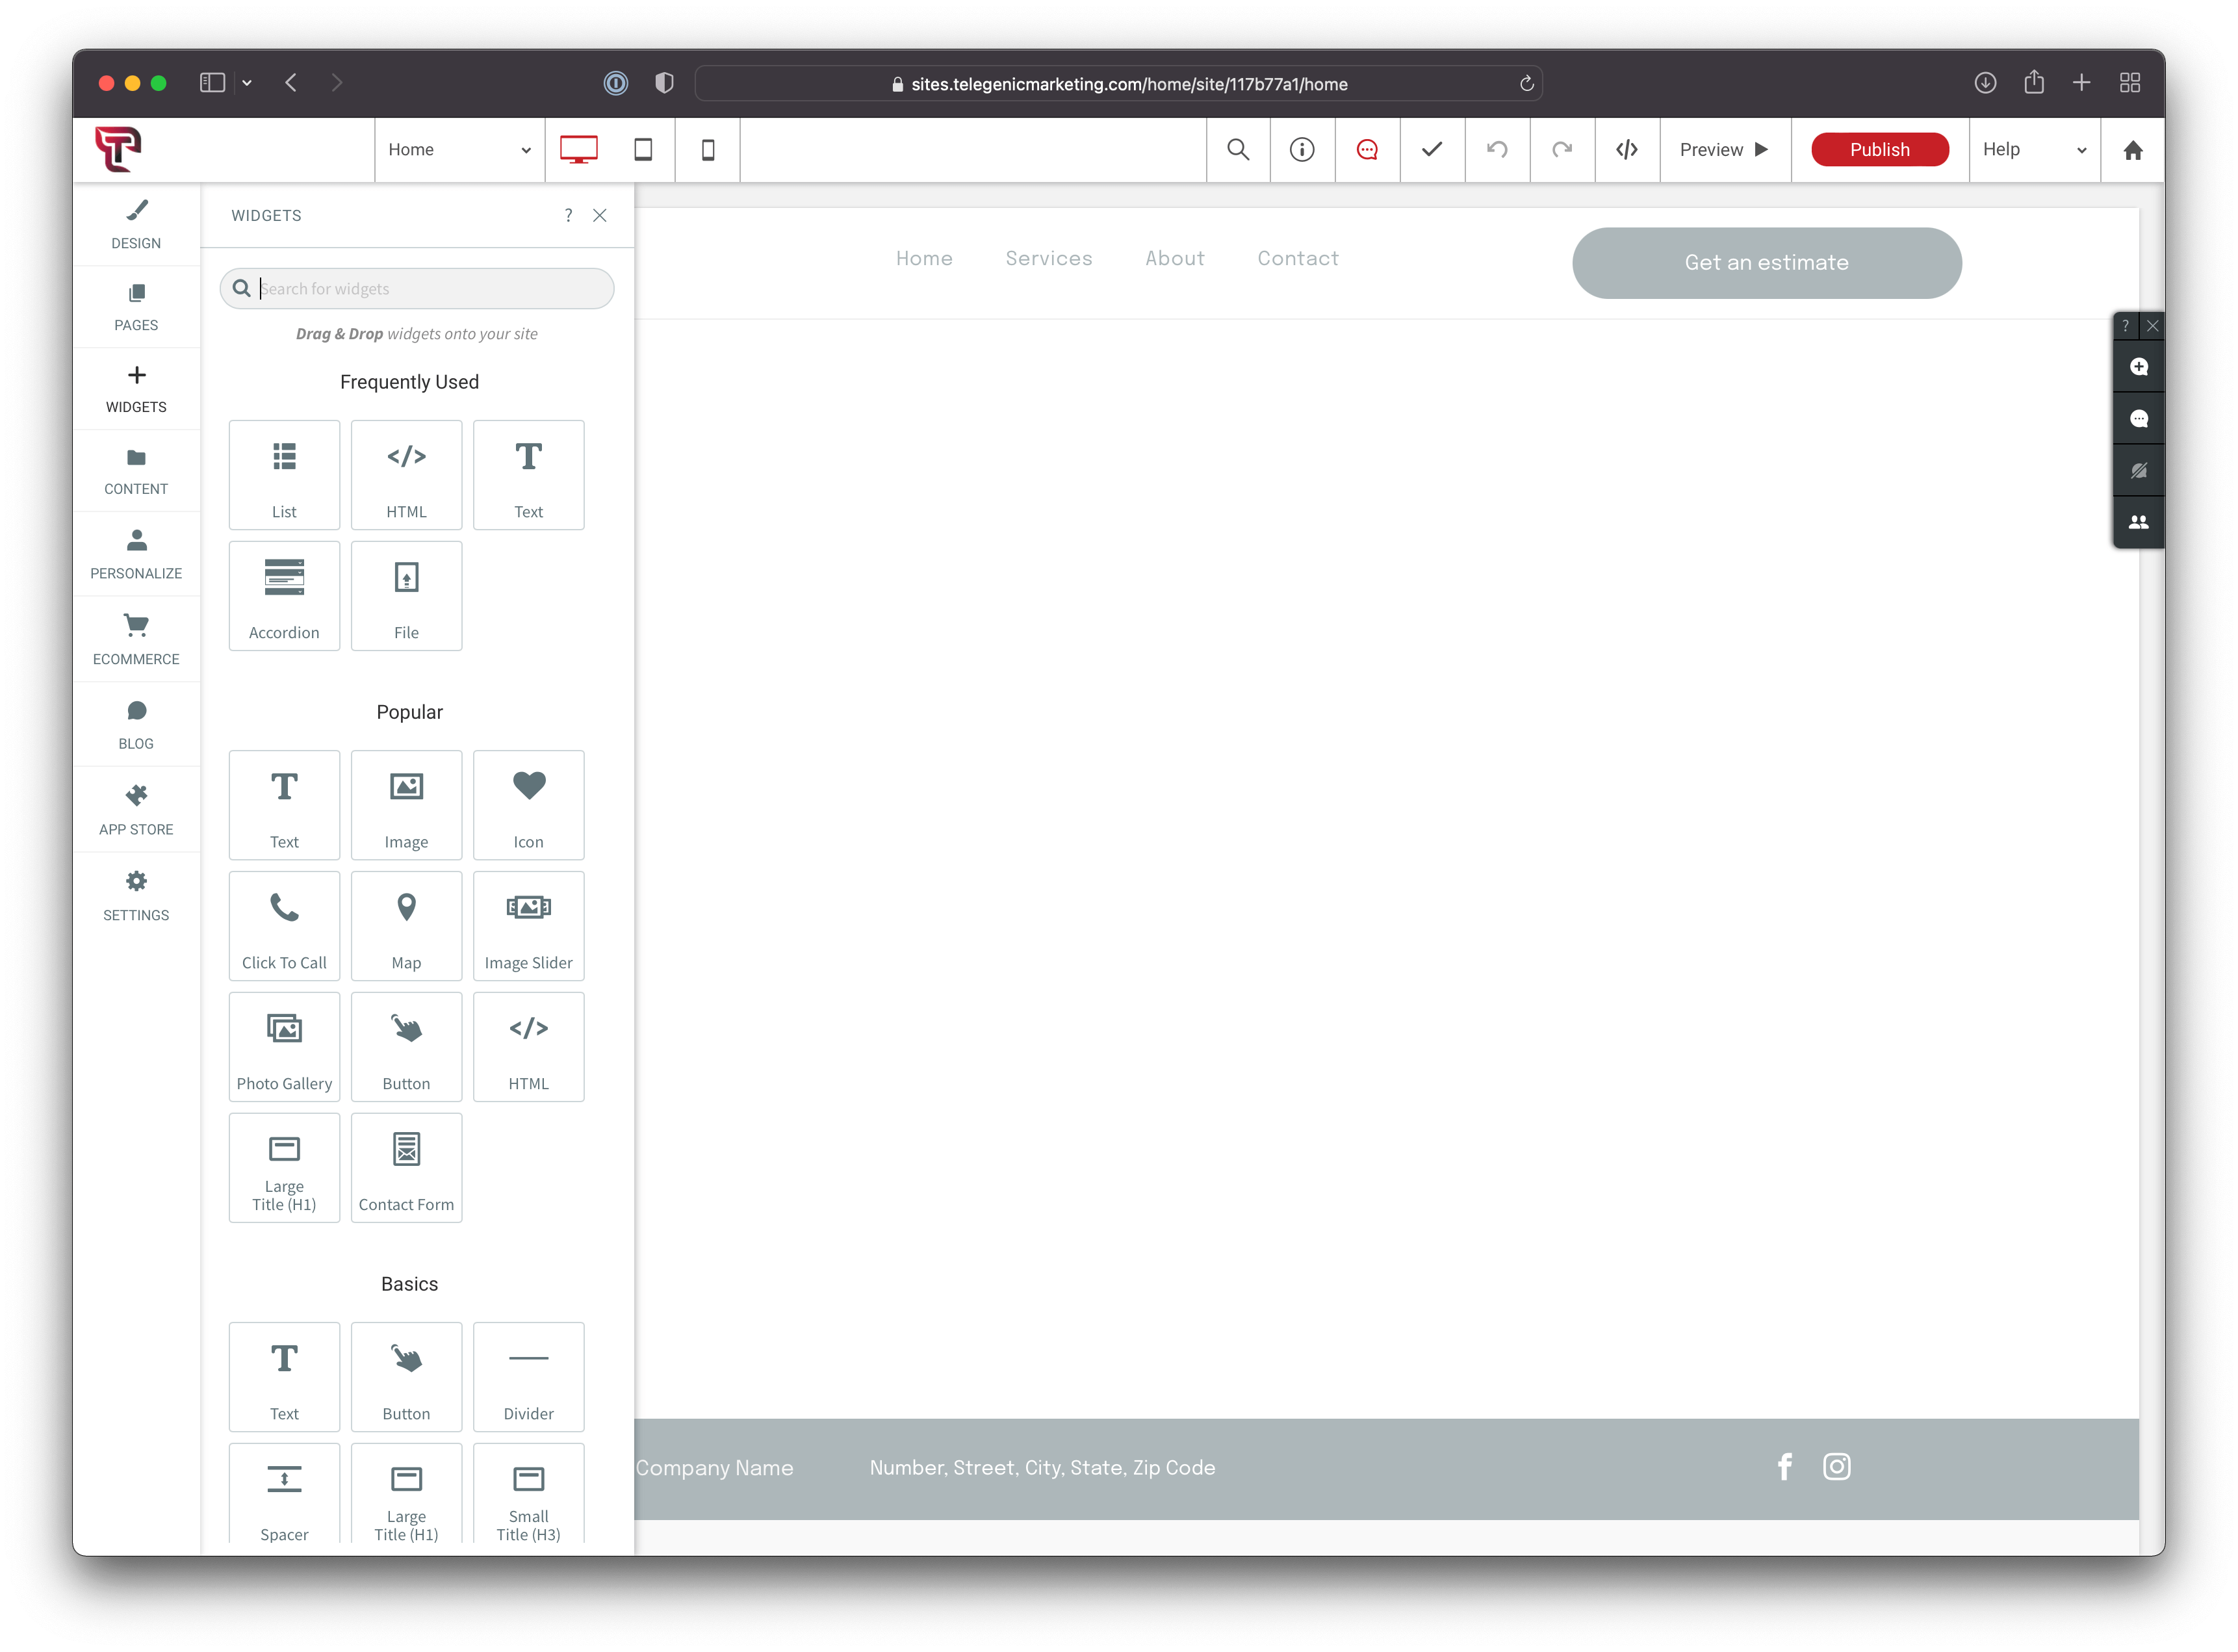This screenshot has height=1652, width=2238.
Task: Open the Blog section
Action: pos(136,725)
